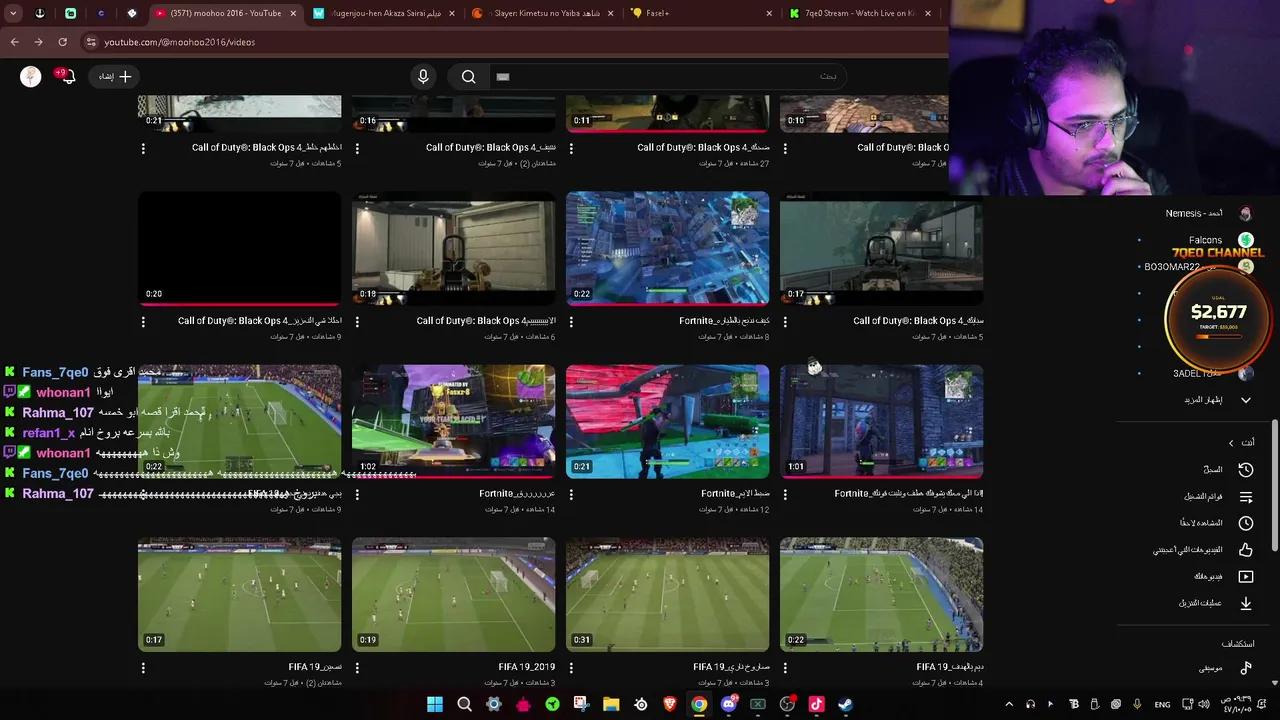Image resolution: width=1280 pixels, height=720 pixels.
Task: Click the ENG language indicator
Action: 1162,704
